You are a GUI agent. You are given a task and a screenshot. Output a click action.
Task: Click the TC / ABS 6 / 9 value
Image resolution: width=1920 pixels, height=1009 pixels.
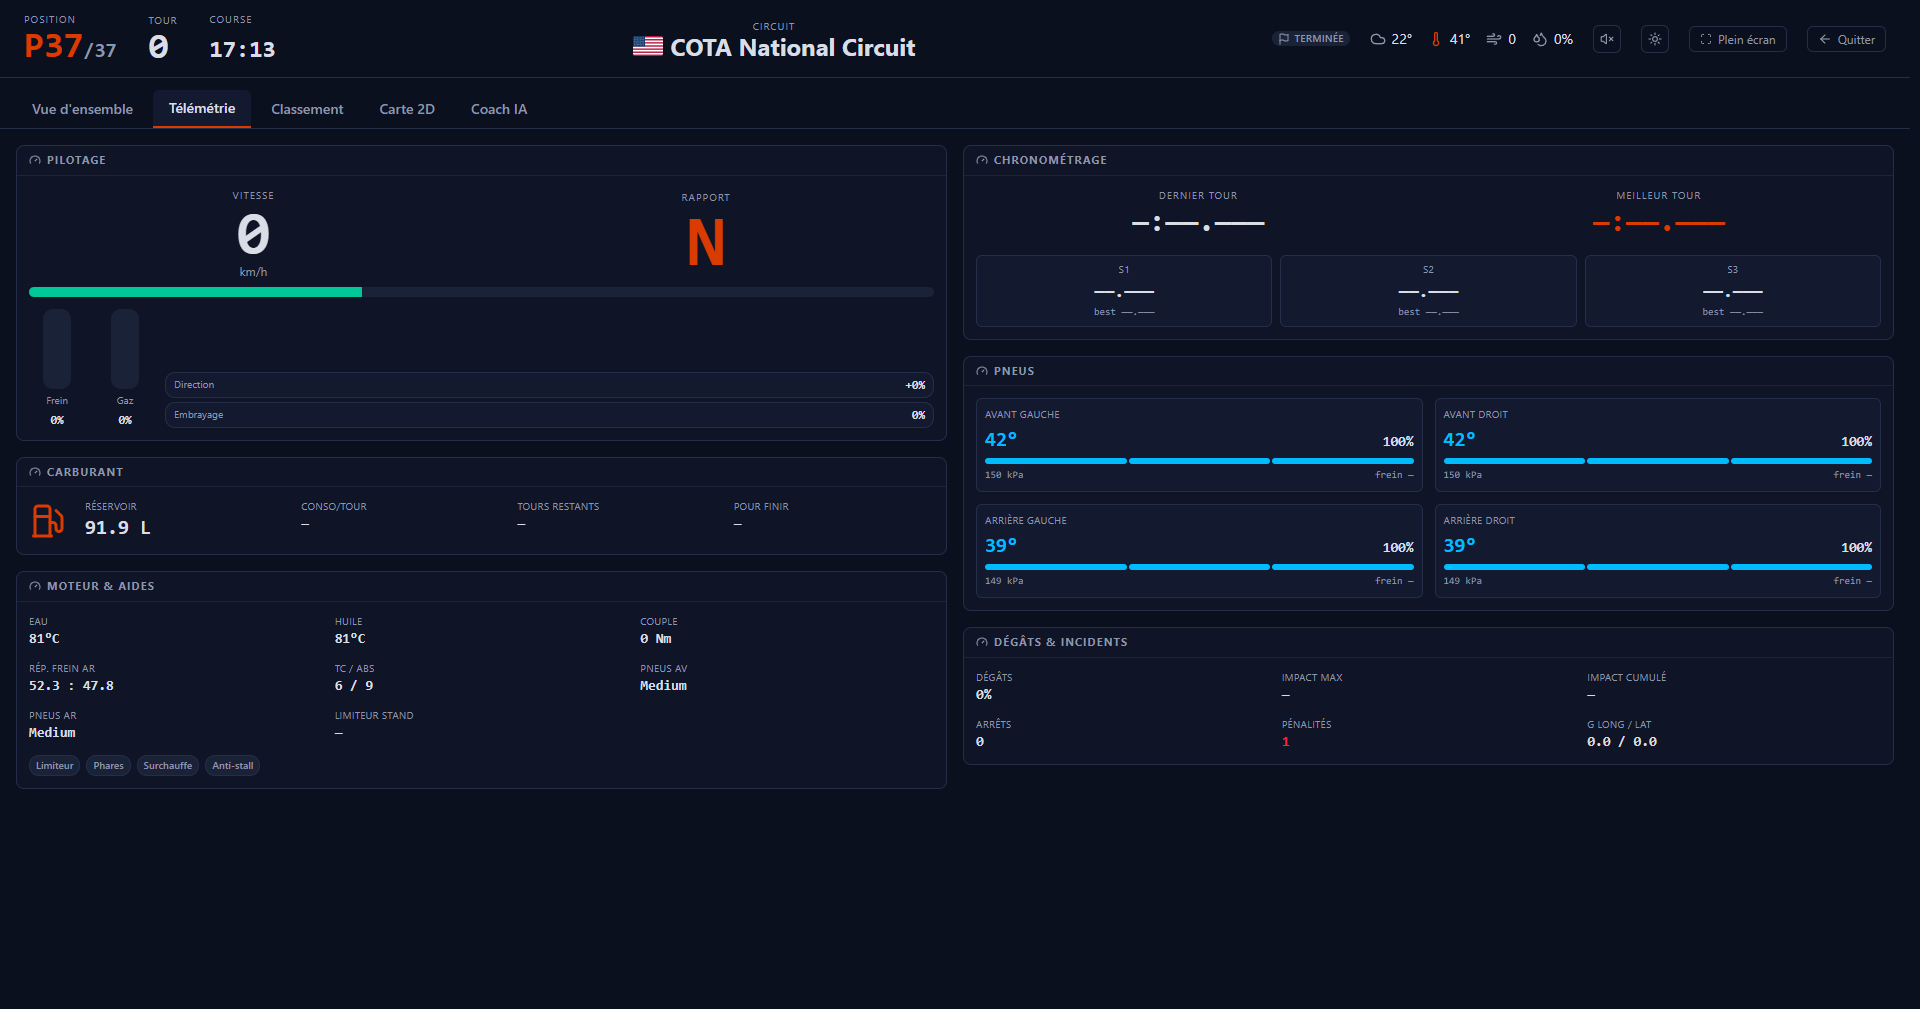(354, 686)
